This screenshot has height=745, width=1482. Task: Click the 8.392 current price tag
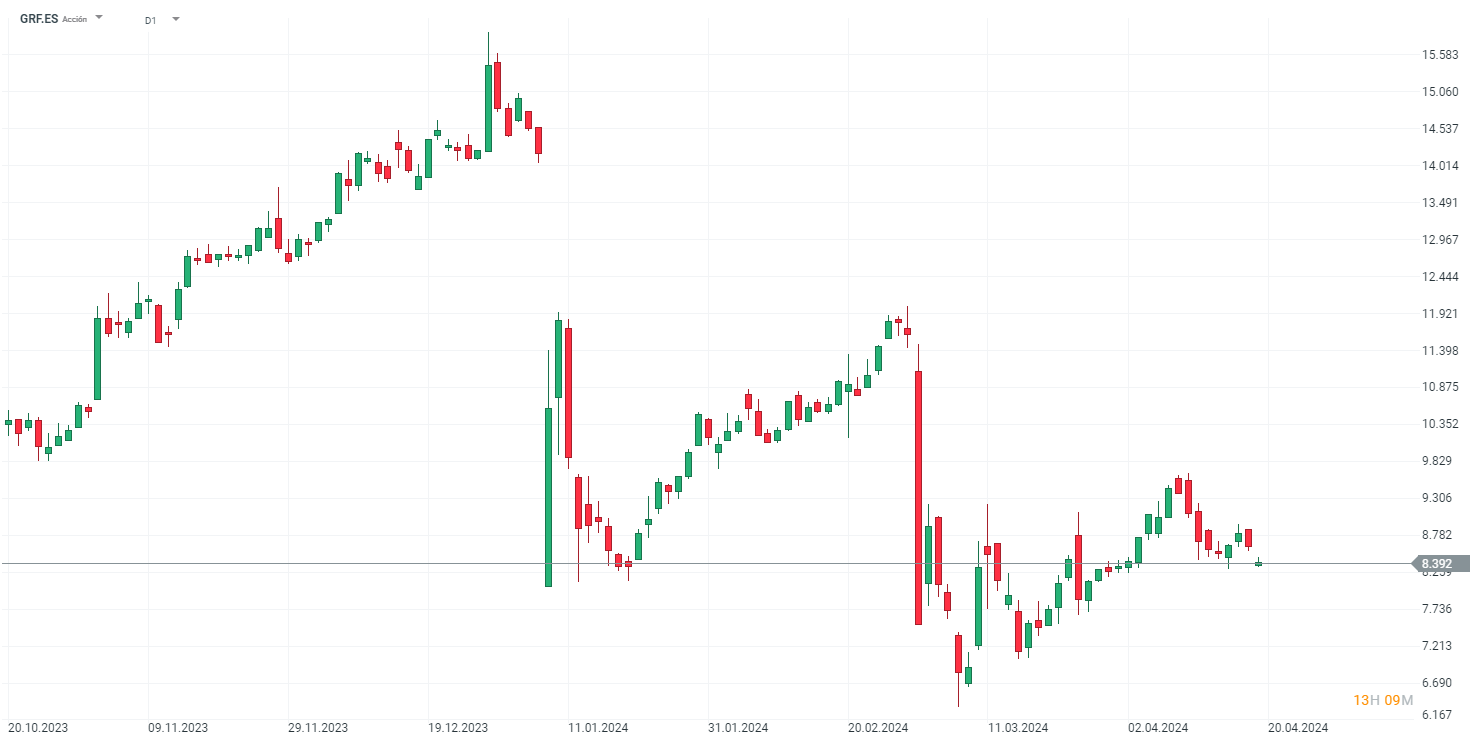click(x=1439, y=564)
